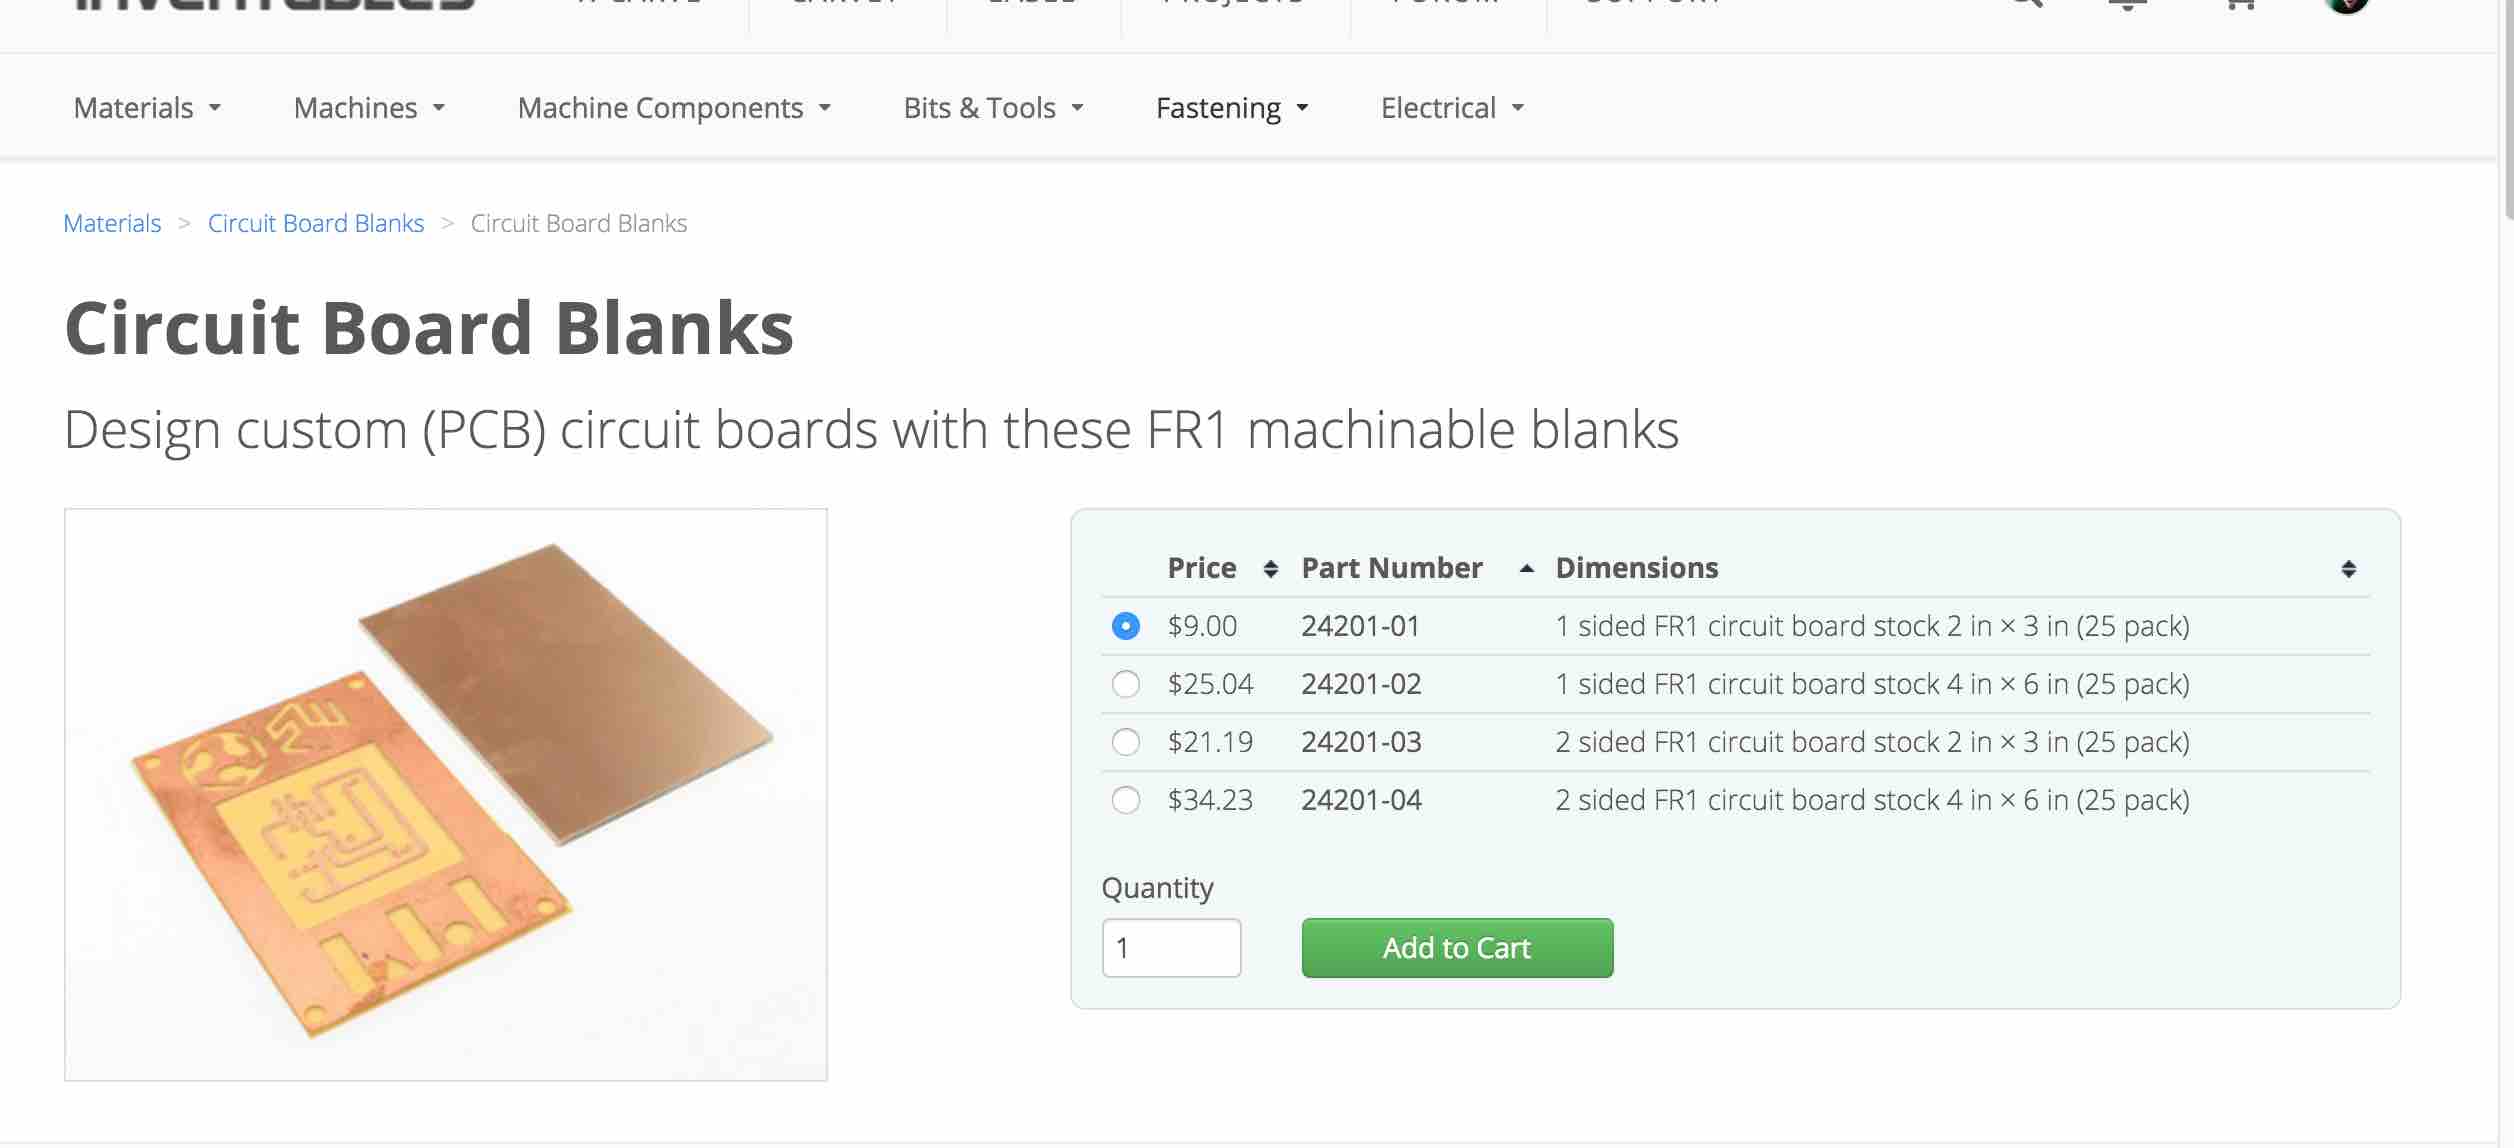Go to Materials breadcrumb link
Viewport: 2514px width, 1148px height.
pos(112,223)
